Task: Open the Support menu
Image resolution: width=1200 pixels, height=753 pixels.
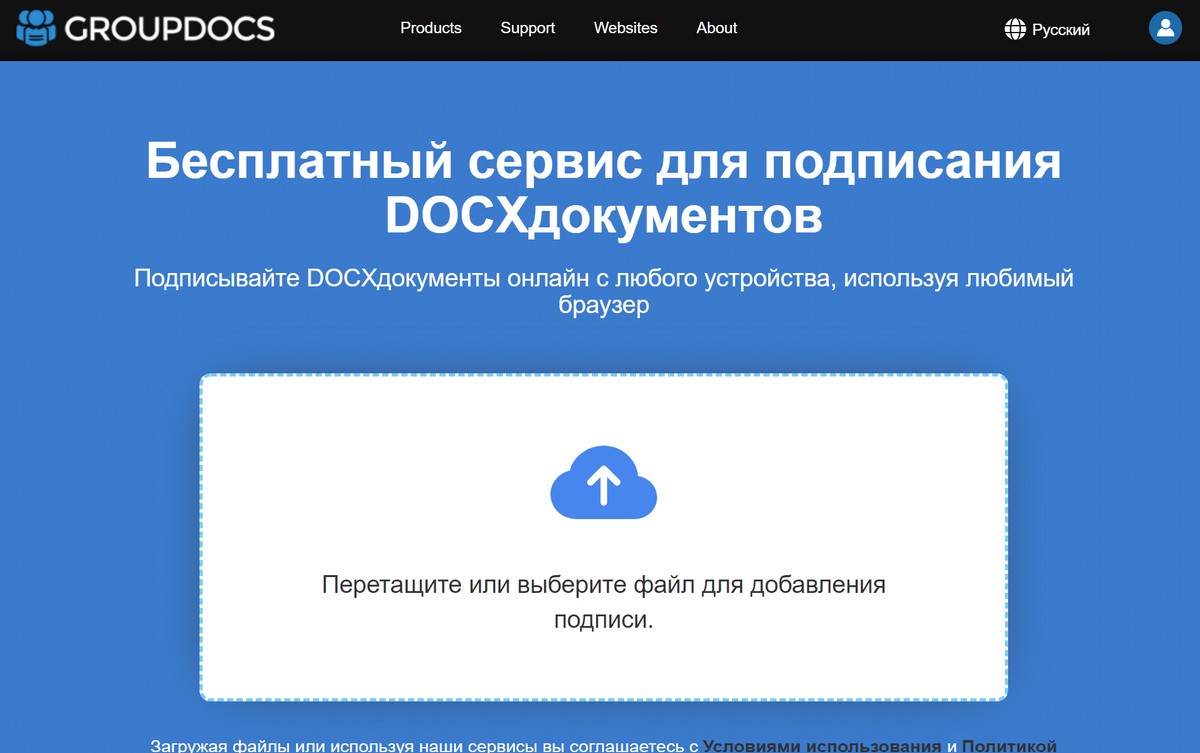Action: (x=527, y=28)
